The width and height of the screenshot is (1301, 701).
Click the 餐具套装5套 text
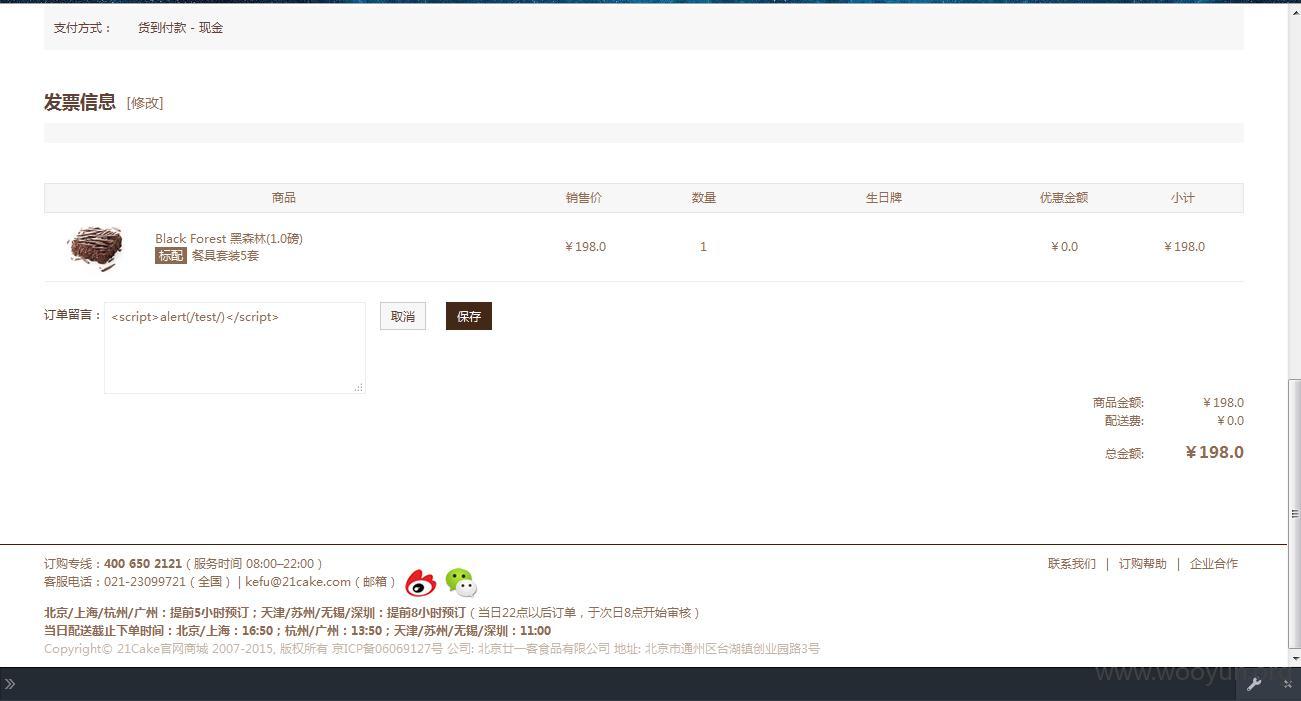coord(225,256)
